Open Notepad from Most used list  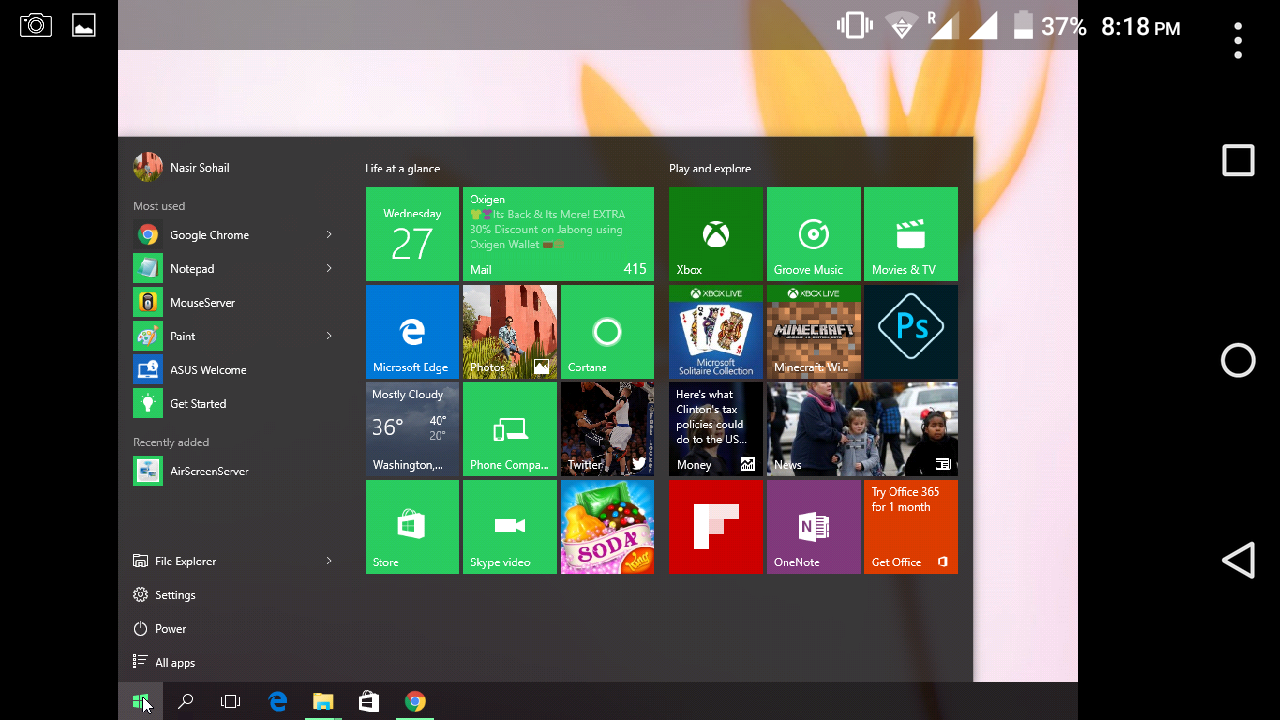(233, 269)
